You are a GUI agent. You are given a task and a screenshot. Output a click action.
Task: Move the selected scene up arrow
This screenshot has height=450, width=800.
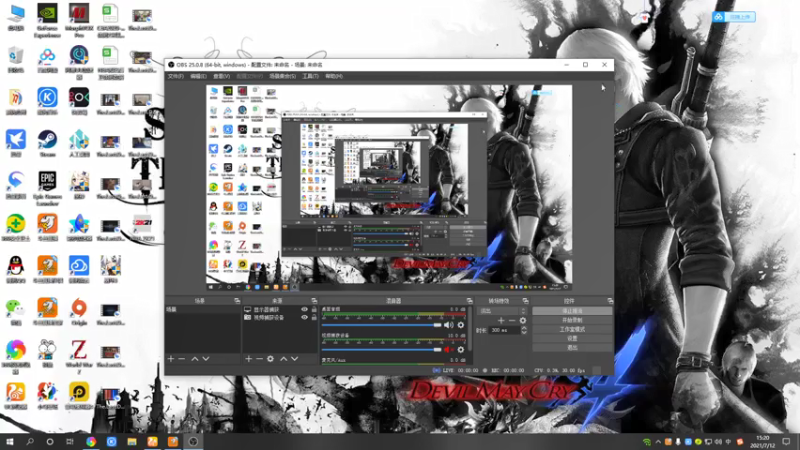click(x=194, y=359)
